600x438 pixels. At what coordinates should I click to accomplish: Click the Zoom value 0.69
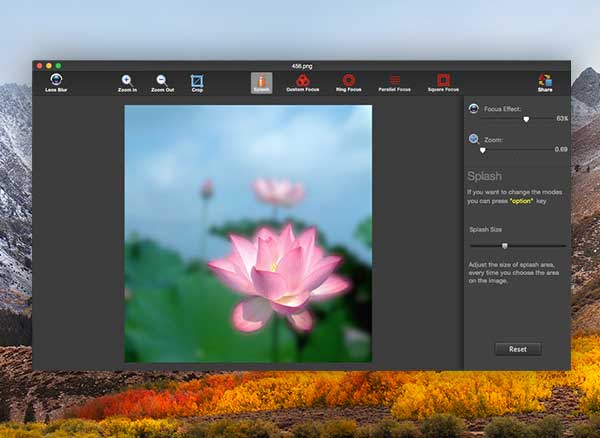(561, 150)
